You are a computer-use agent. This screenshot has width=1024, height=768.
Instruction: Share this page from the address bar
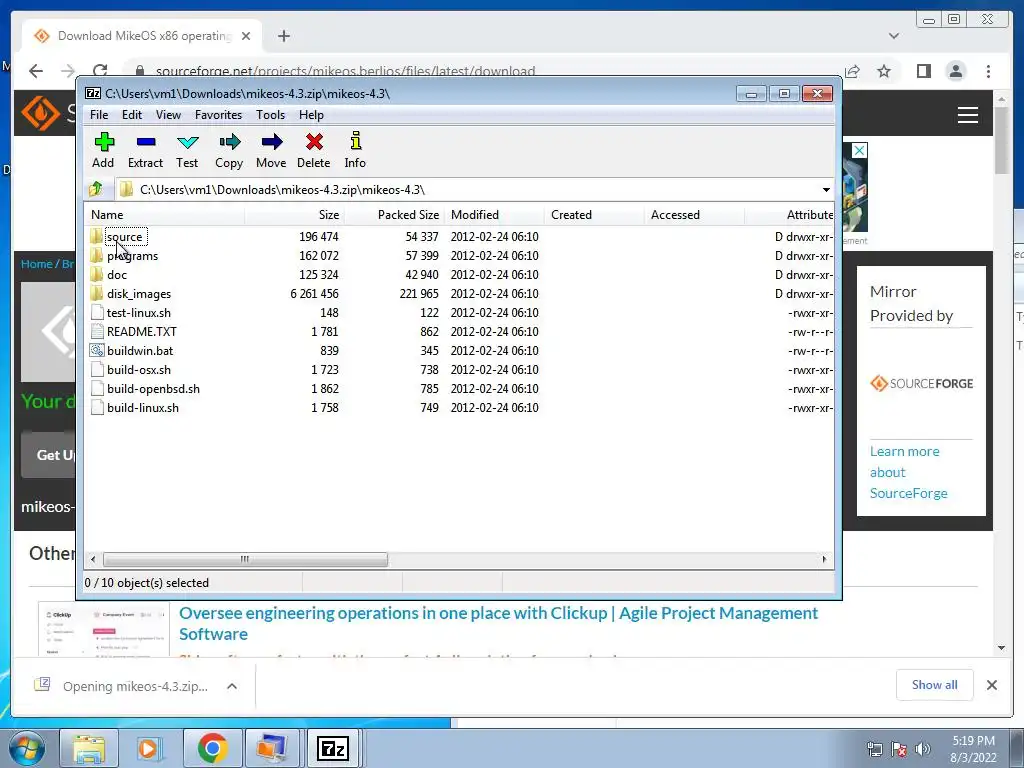[x=852, y=71]
